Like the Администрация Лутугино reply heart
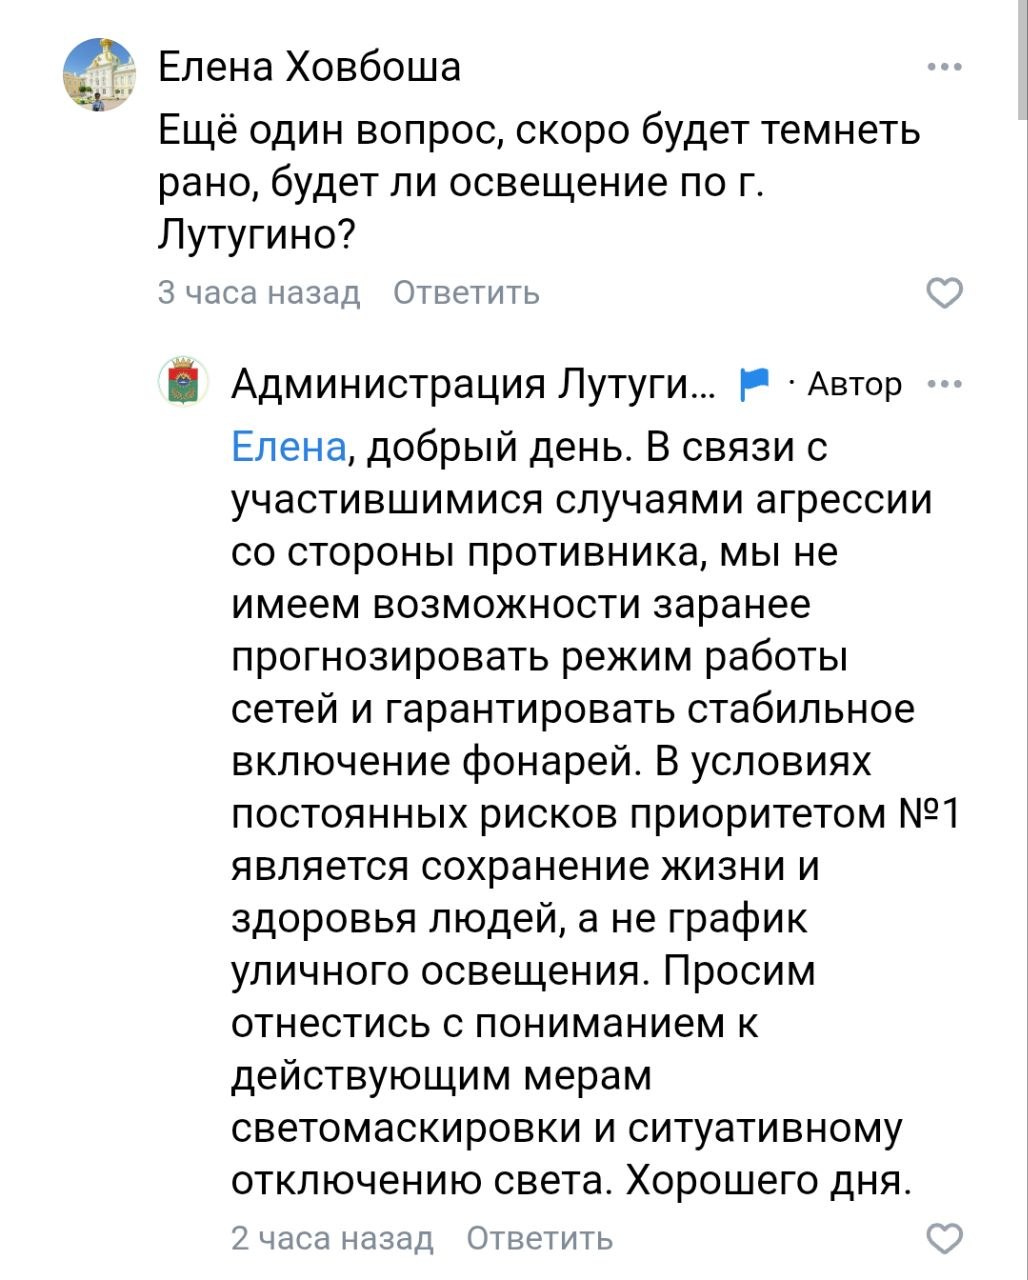Screen dimensions: 1028x1280 tap(945, 1238)
